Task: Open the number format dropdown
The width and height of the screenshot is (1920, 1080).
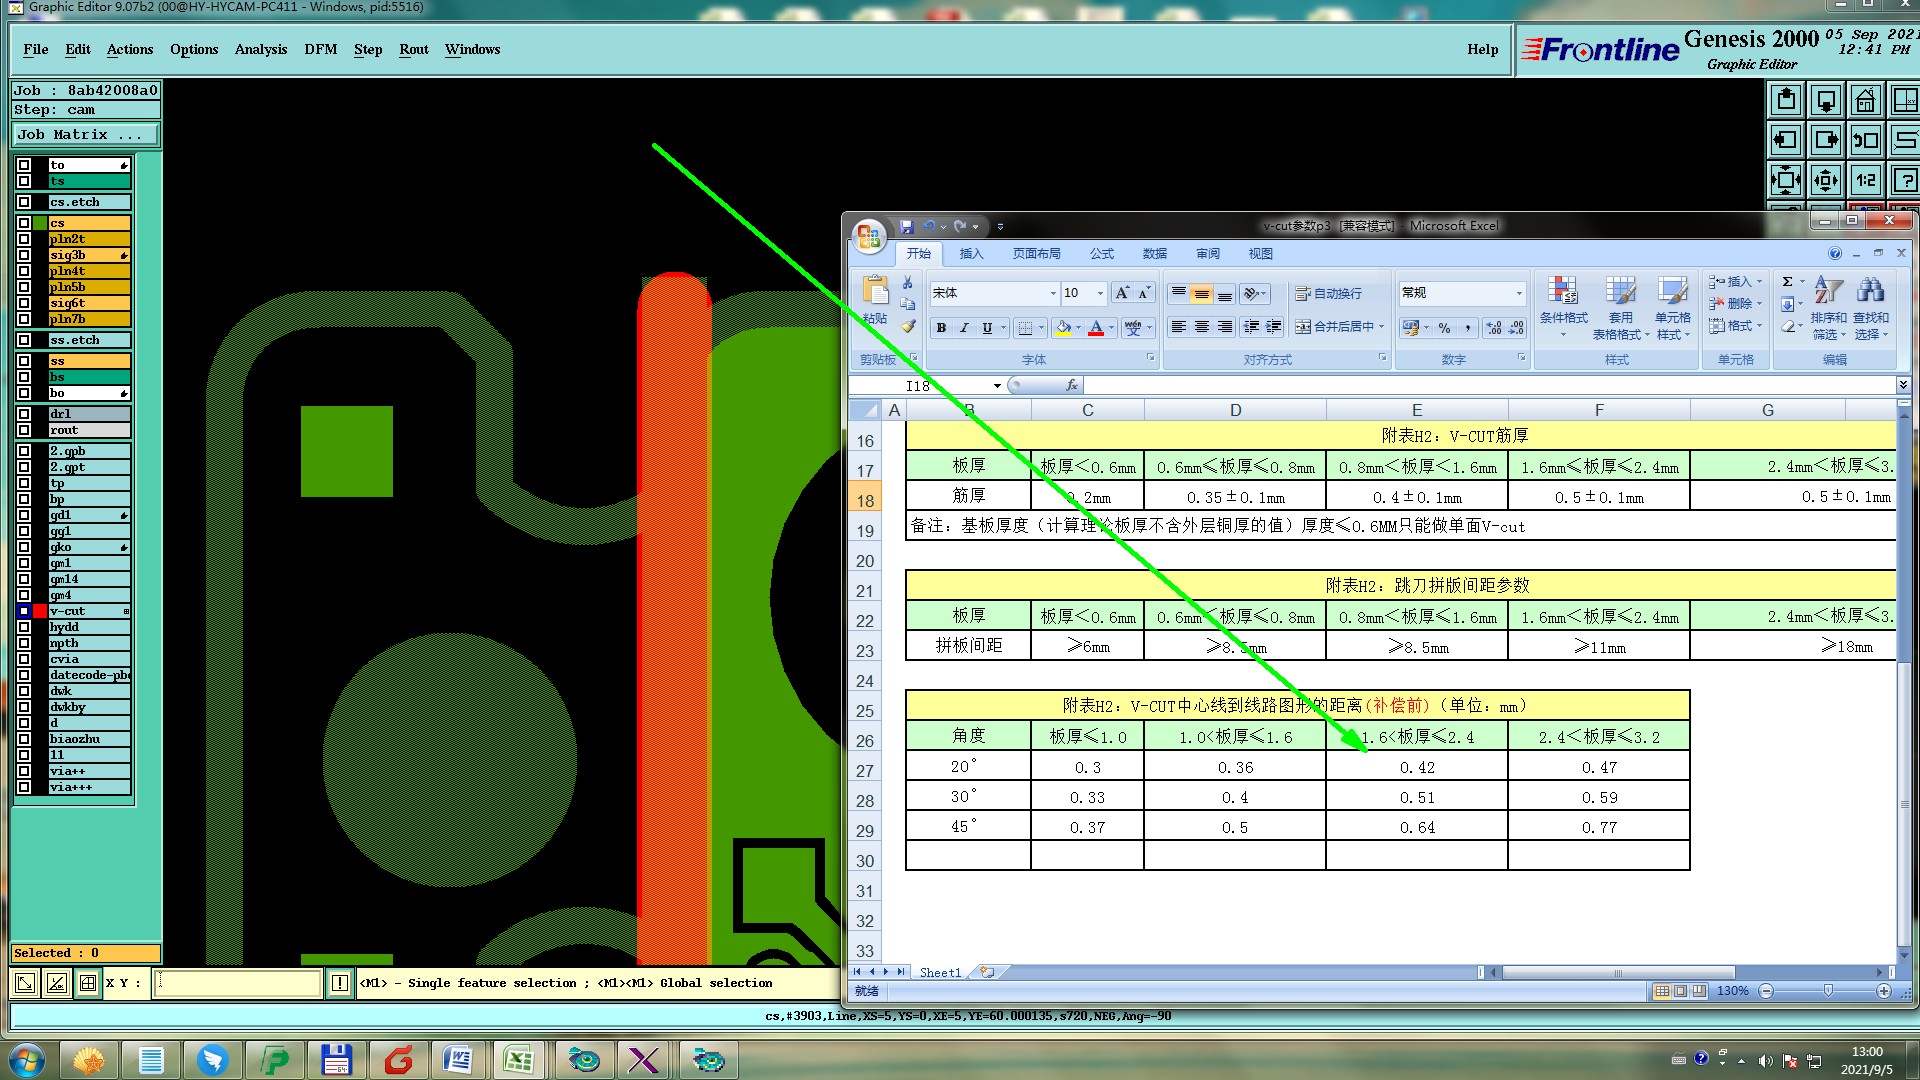Action: [x=1518, y=293]
